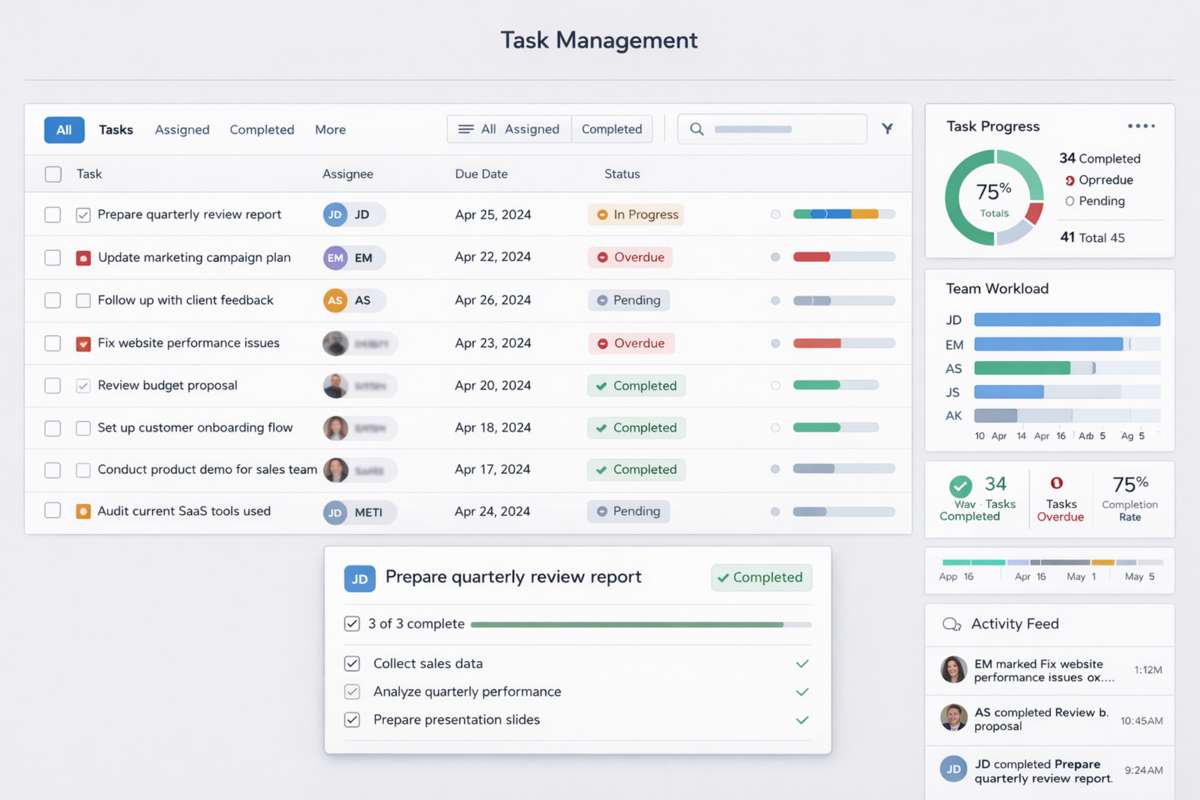Click the Completed status badge on quarterly report
Image resolution: width=1200 pixels, height=800 pixels.
(761, 577)
